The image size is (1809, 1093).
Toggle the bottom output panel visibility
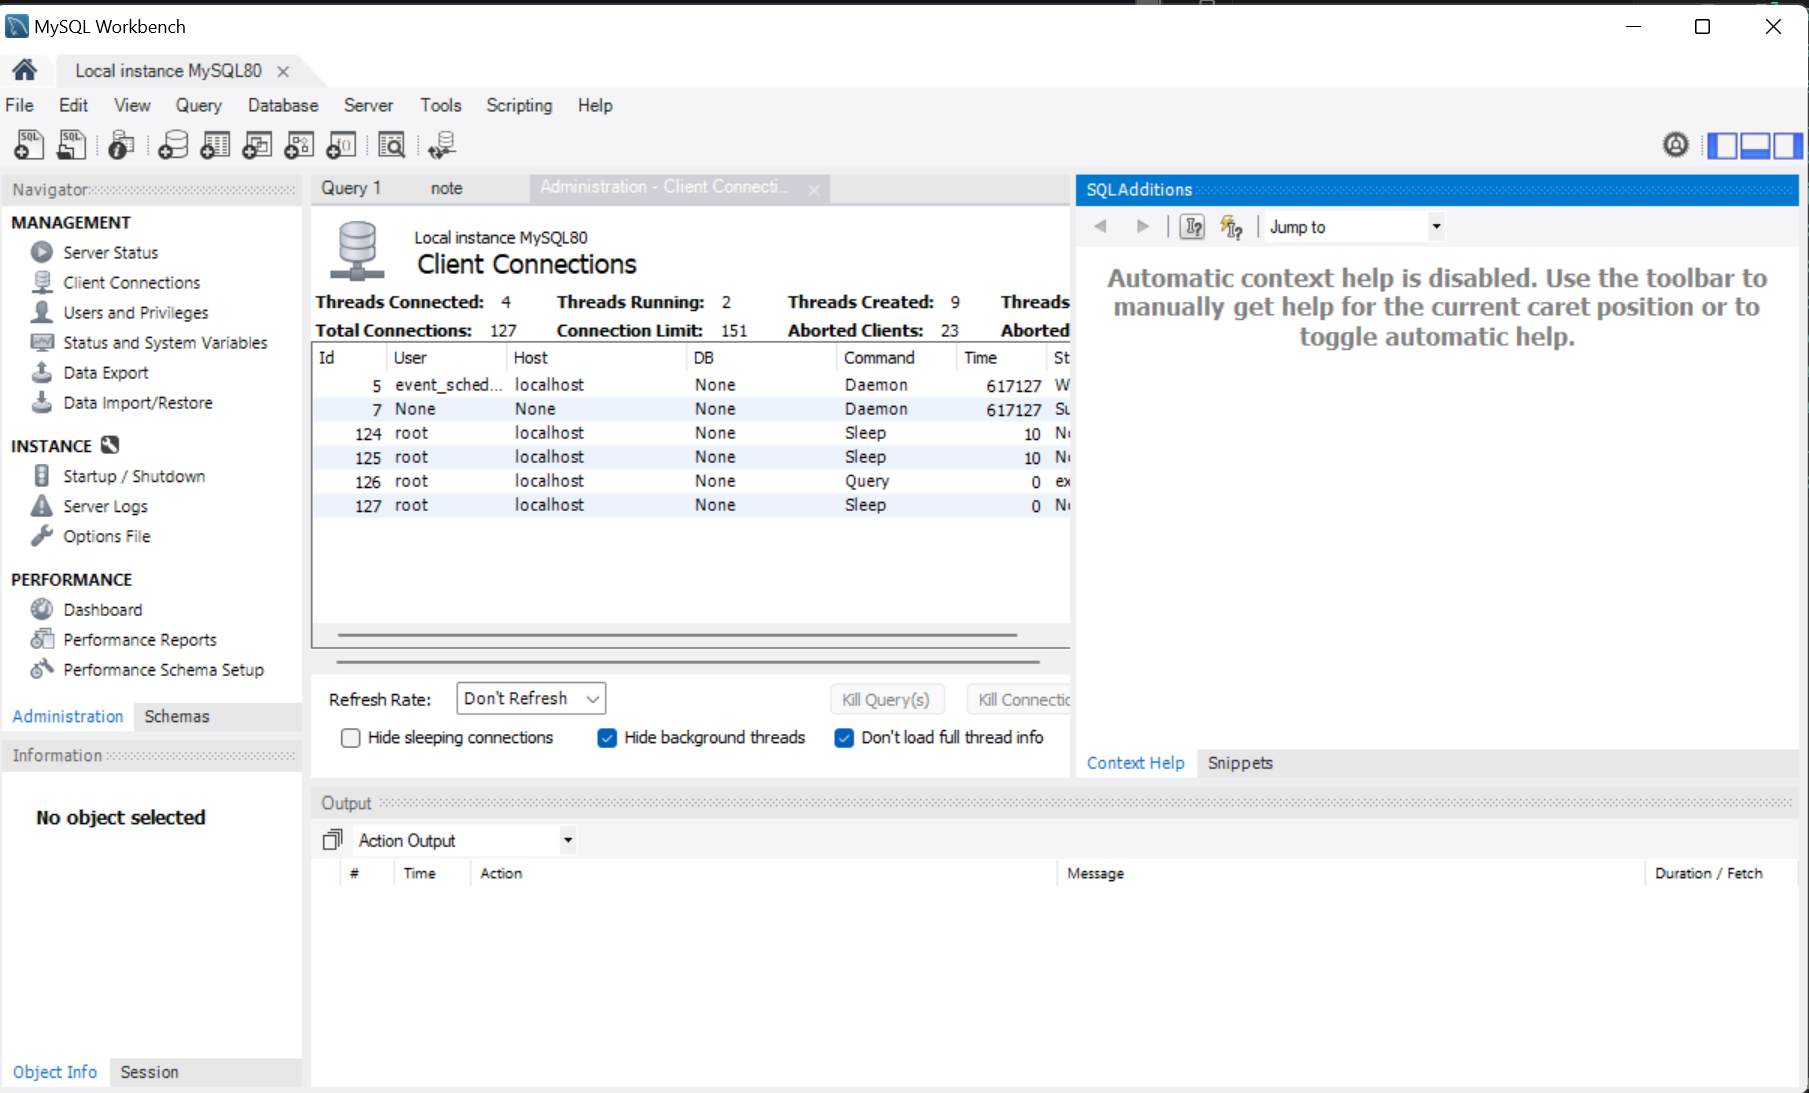1755,146
